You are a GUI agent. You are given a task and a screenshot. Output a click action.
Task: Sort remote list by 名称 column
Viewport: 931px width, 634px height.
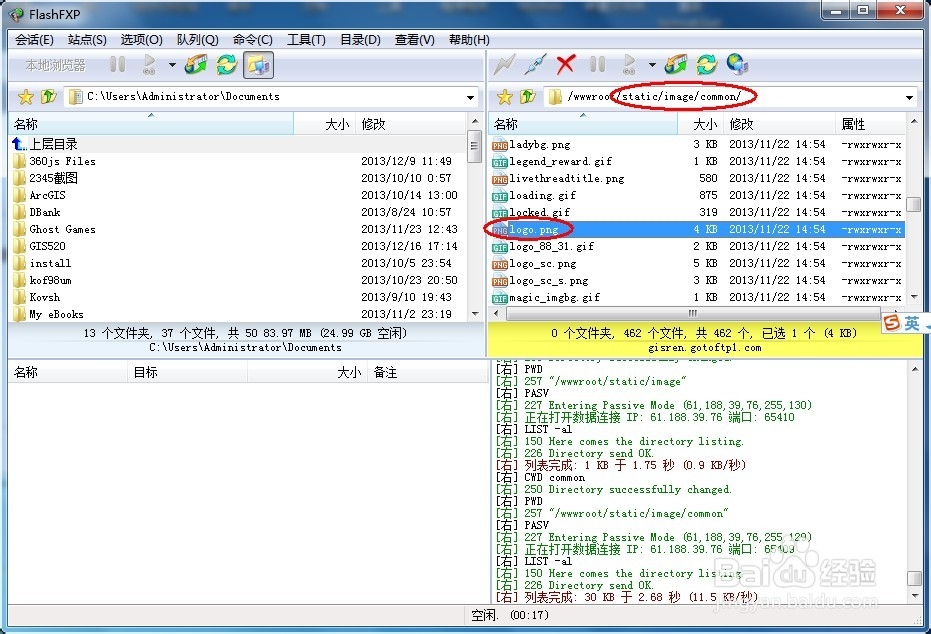coord(582,124)
